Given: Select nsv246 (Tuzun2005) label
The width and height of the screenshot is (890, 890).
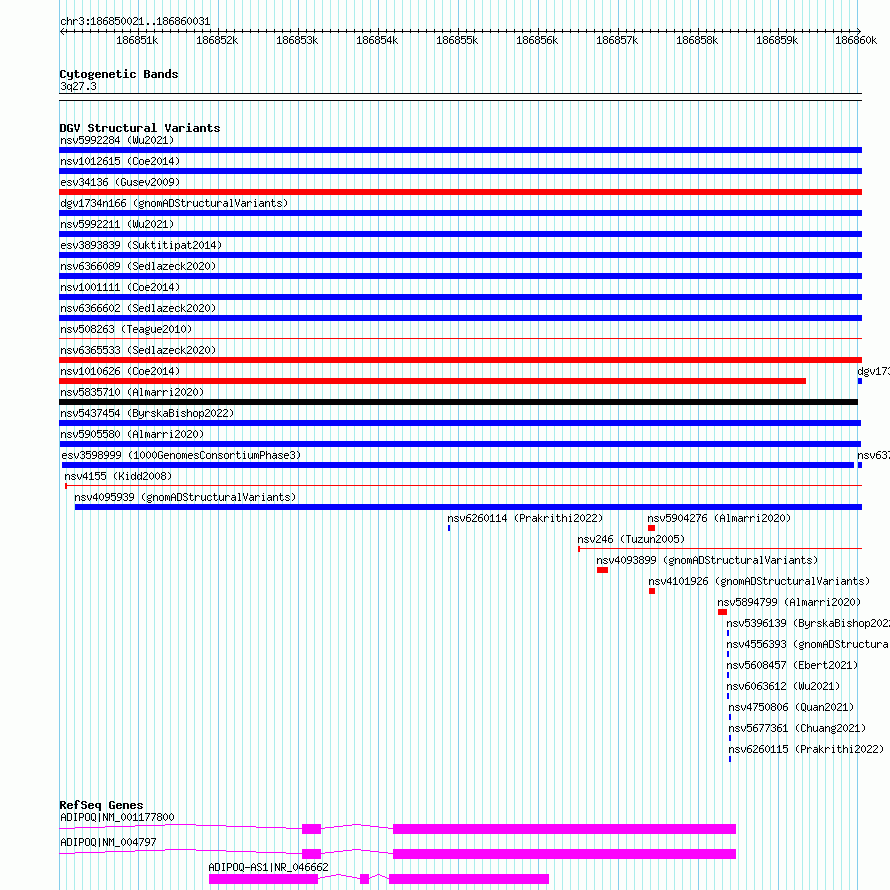Looking at the screenshot, I should point(631,539).
